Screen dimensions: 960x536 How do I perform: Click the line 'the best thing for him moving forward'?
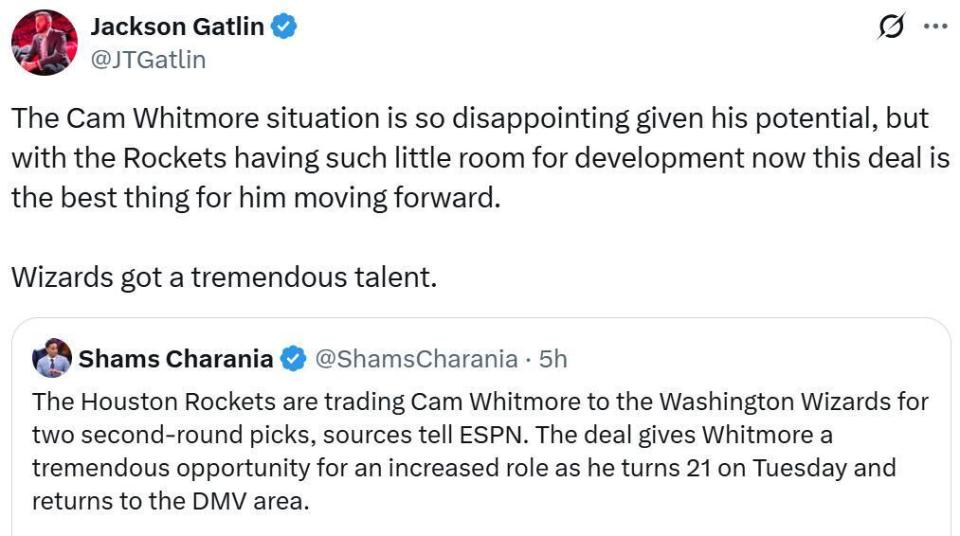pyautogui.click(x=256, y=198)
